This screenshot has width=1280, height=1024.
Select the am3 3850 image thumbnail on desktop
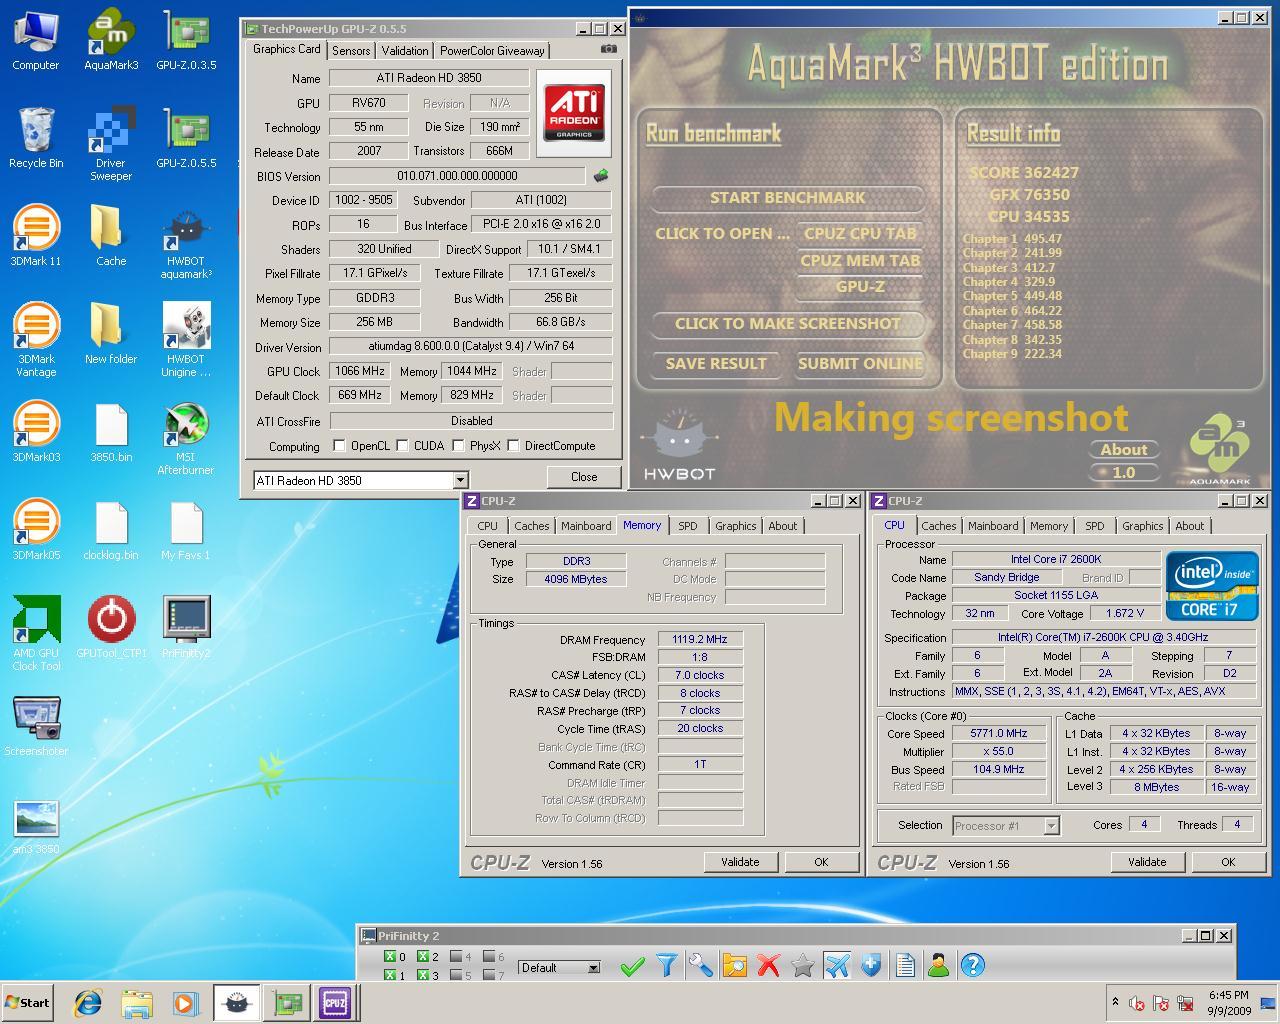(x=36, y=828)
